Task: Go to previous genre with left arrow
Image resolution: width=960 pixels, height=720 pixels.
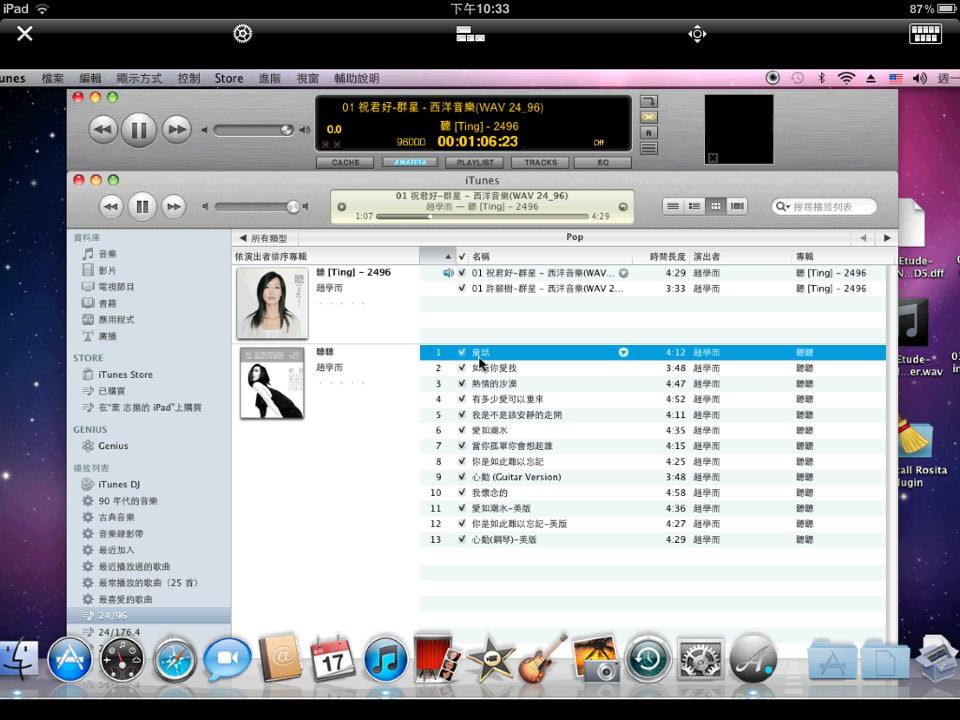Action: coord(863,238)
